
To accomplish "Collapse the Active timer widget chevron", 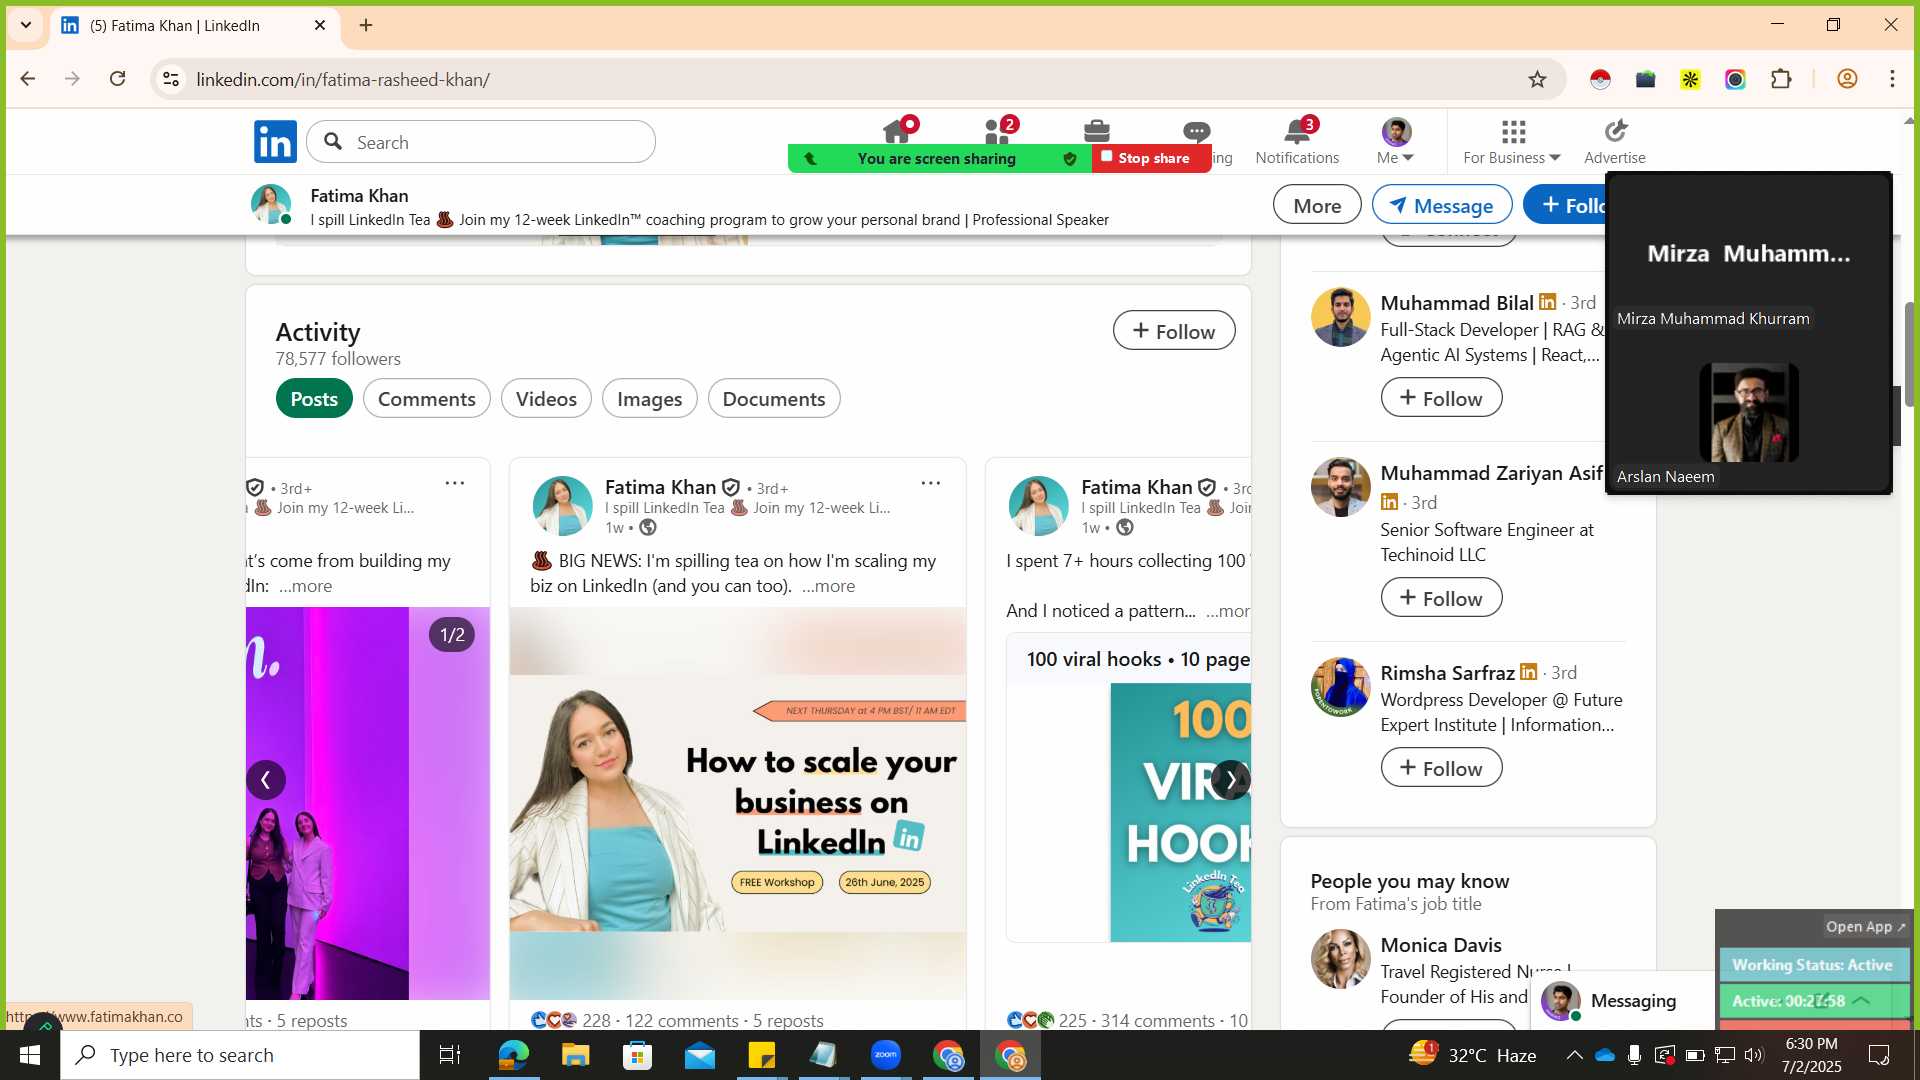I will coord(1861,1000).
